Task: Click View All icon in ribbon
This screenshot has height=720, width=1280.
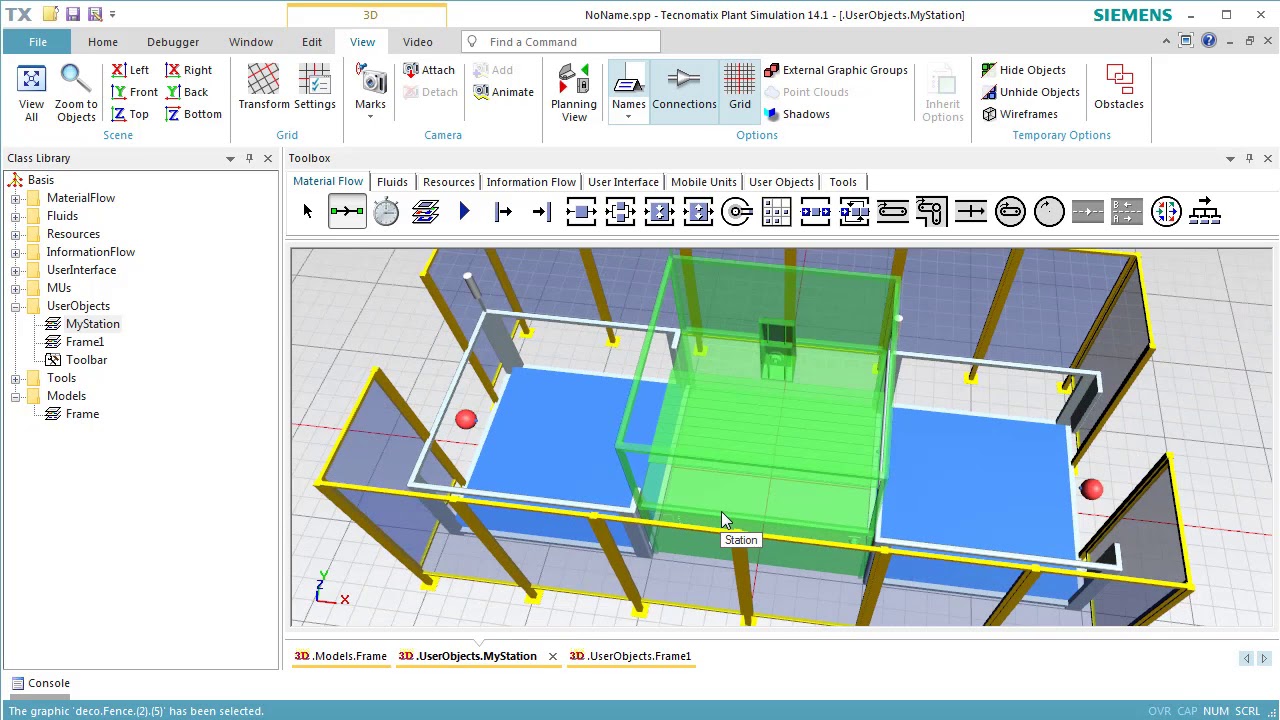Action: [31, 93]
